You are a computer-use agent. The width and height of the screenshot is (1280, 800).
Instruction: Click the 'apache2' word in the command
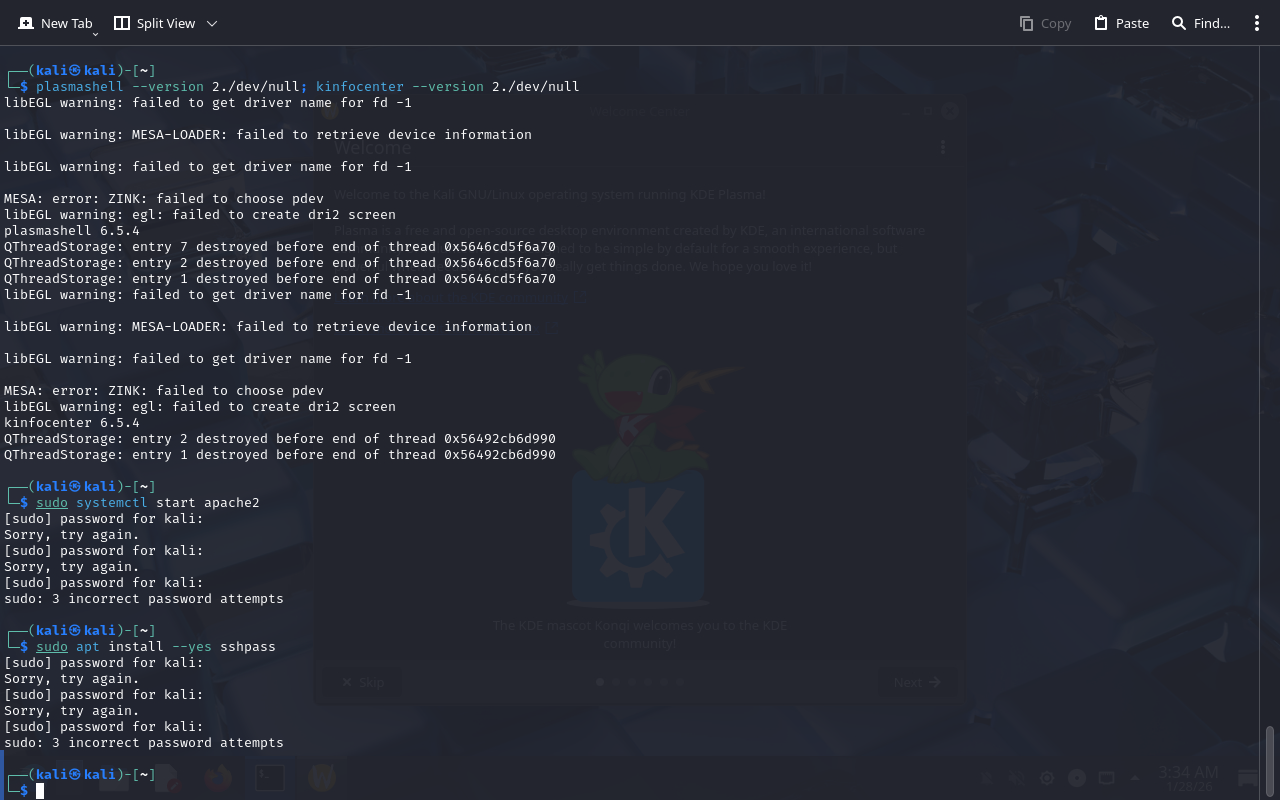(231, 503)
